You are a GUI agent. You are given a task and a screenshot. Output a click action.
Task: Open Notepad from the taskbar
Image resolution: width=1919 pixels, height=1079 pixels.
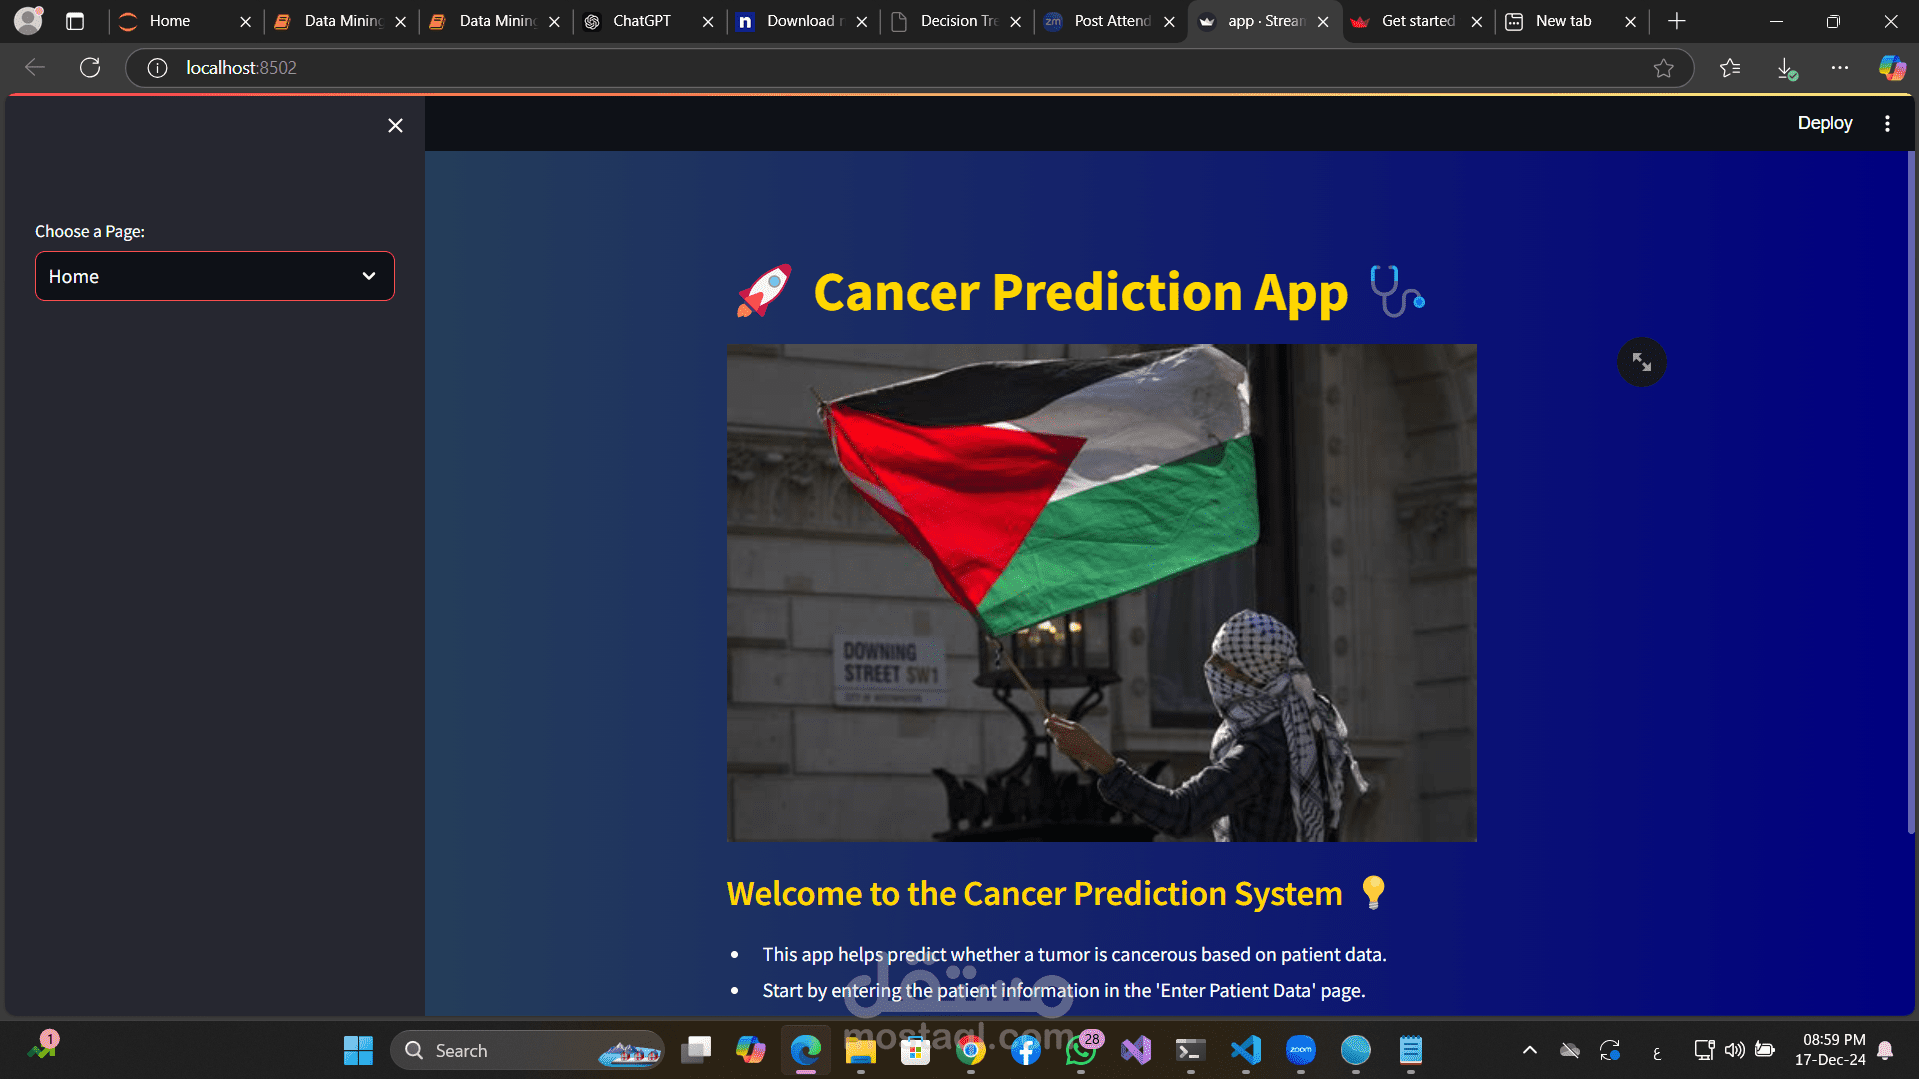[1411, 1050]
